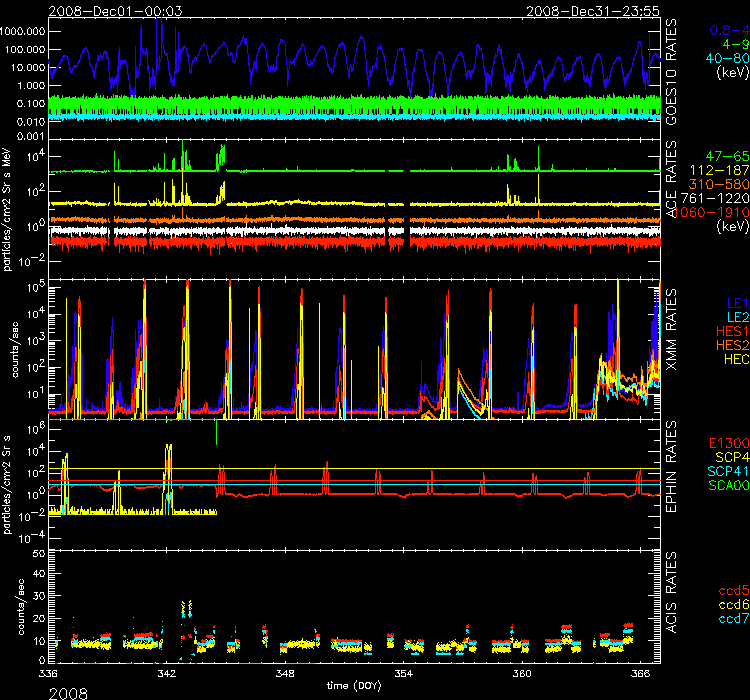
Task: Click the time (DOY) x-axis label
Action: tap(354, 685)
